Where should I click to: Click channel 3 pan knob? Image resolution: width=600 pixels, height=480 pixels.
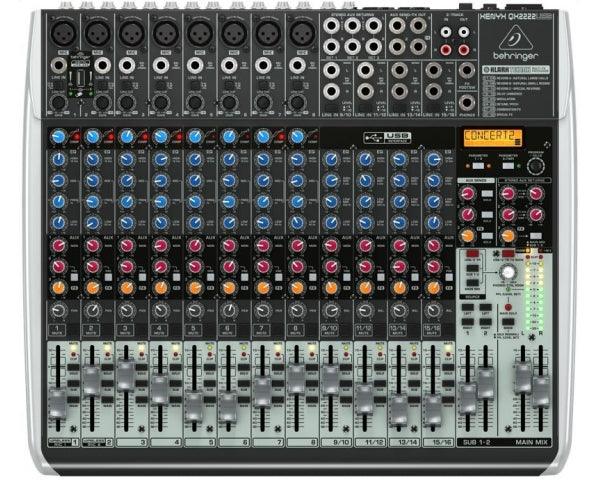pyautogui.click(x=127, y=310)
